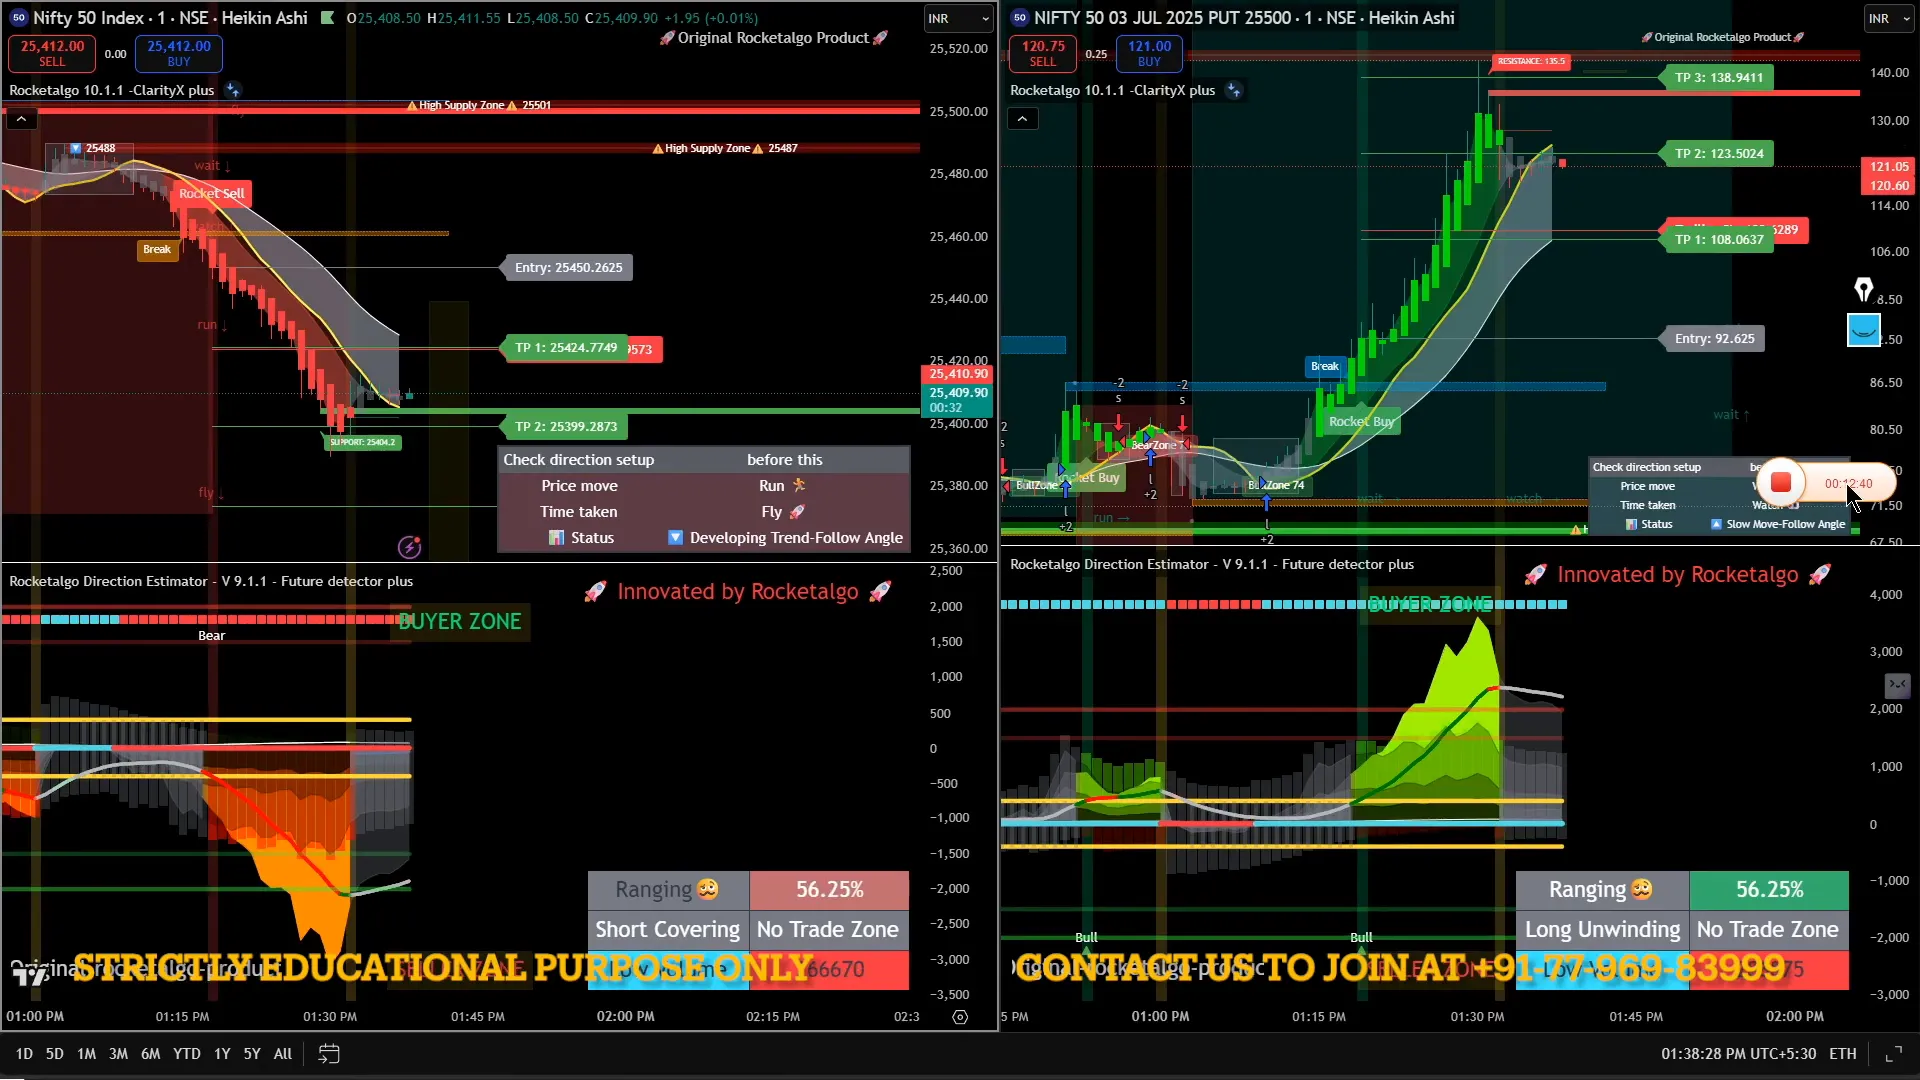The image size is (1920, 1080).
Task: Click the sparkle icon beside the right Rocketalgo indicator
Action: point(1234,90)
